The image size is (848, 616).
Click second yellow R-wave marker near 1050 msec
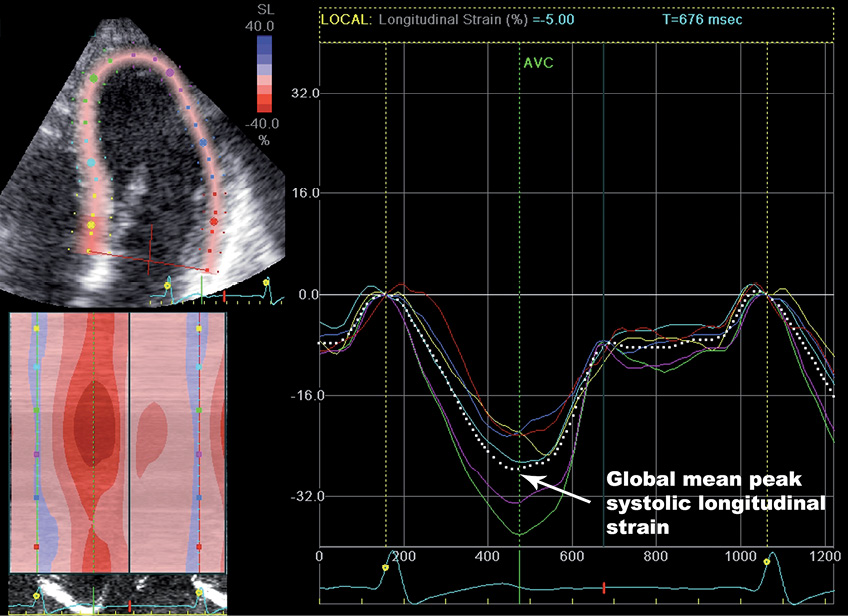pos(767,562)
